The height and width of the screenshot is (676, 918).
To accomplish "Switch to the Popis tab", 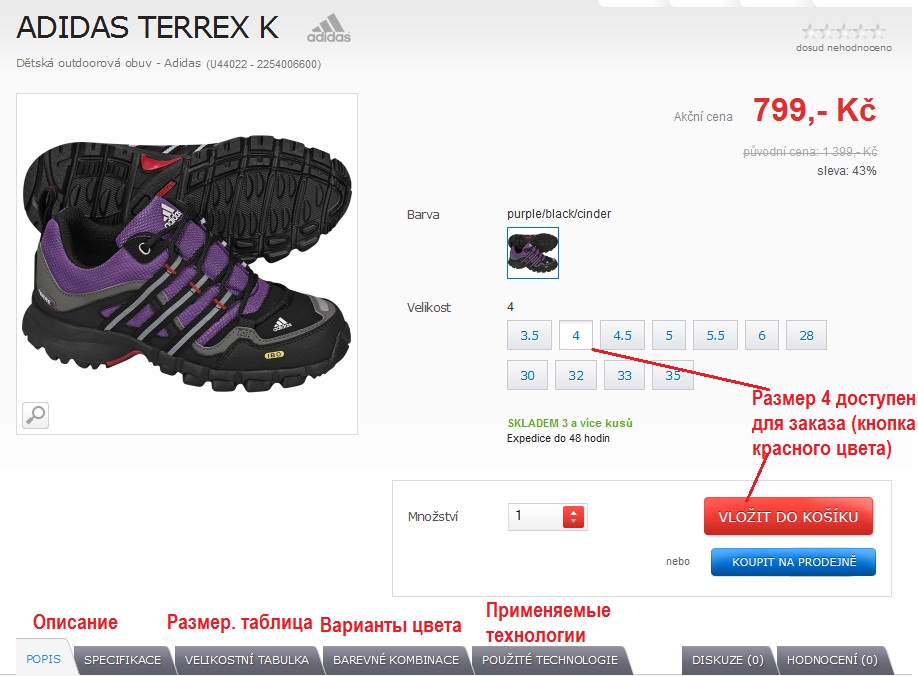I will click(x=43, y=659).
